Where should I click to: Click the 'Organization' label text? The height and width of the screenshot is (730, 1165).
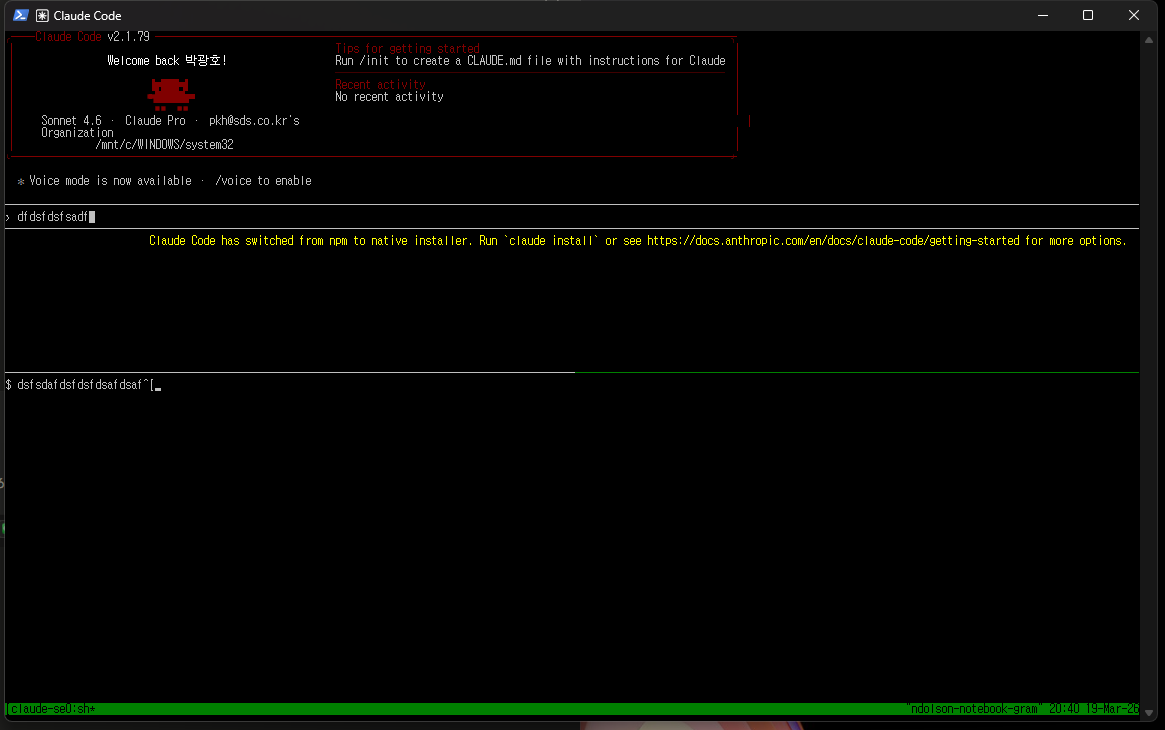pyautogui.click(x=77, y=133)
